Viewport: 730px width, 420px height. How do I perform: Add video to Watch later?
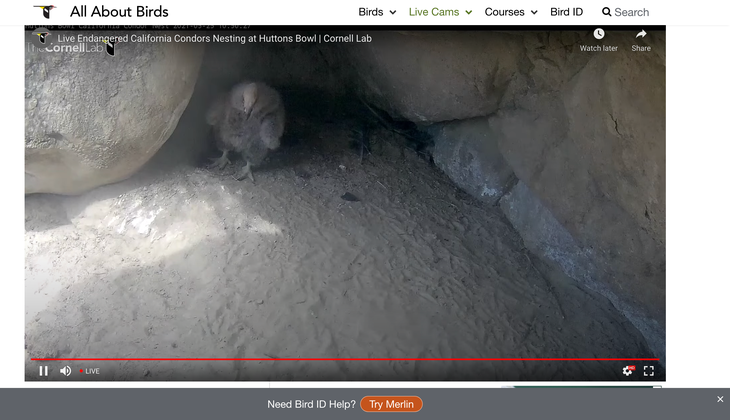(599, 40)
